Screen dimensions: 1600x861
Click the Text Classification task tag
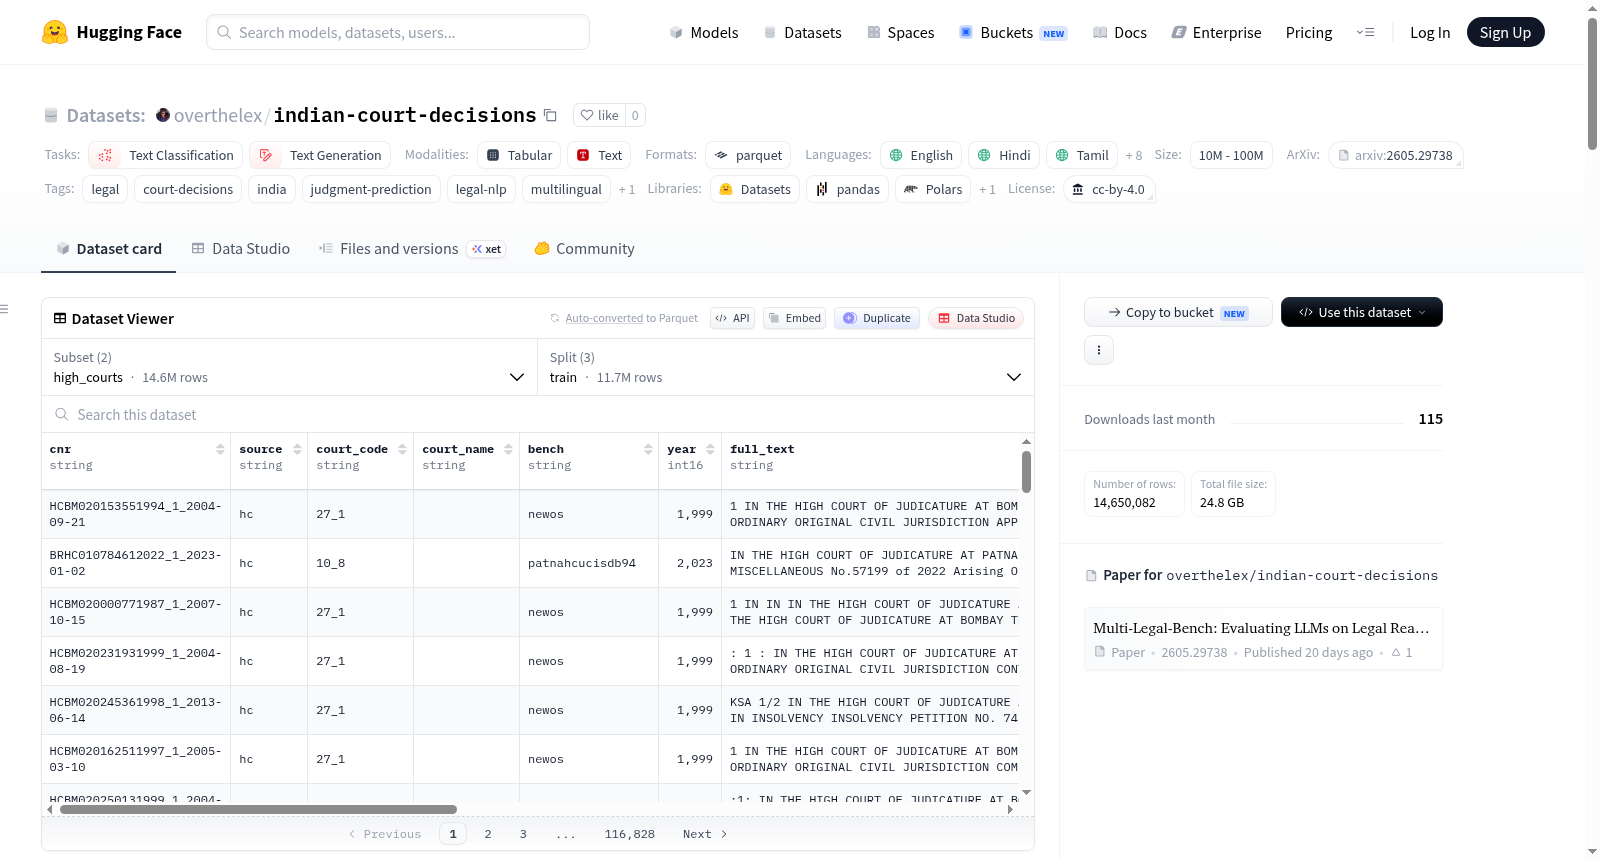(166, 155)
